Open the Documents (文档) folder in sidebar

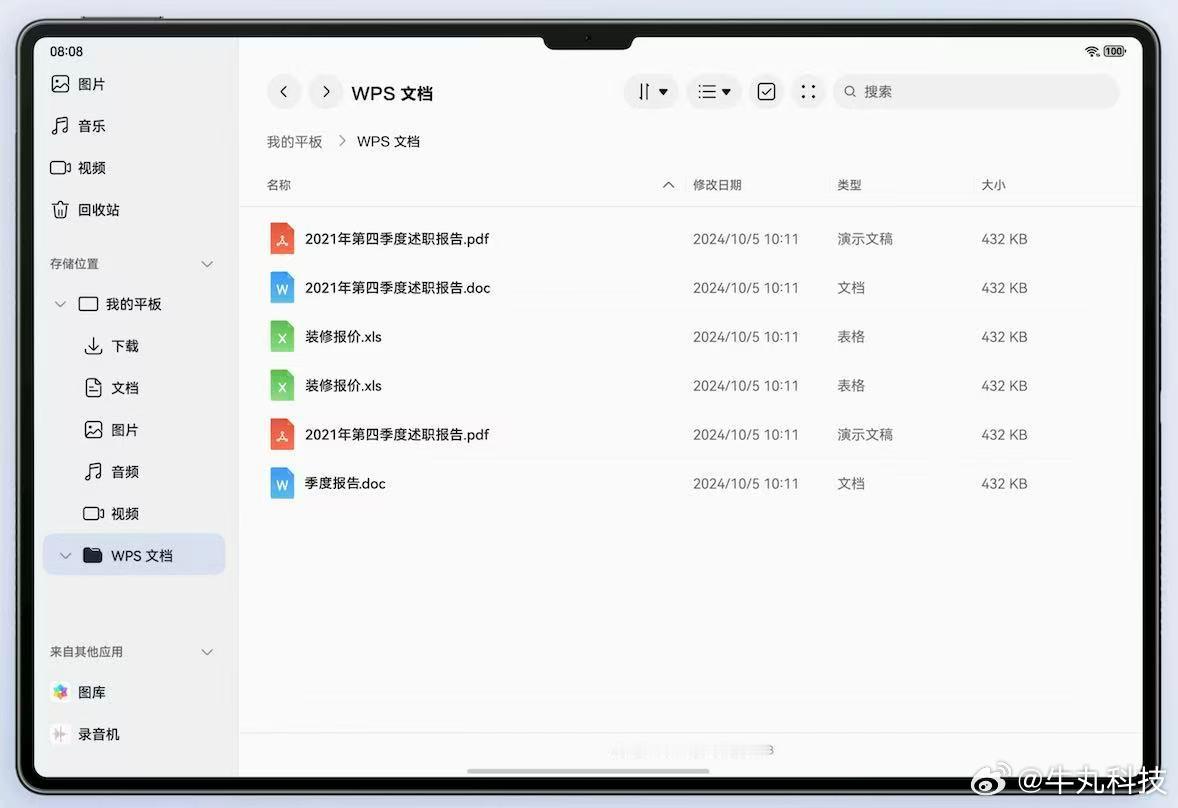111,388
